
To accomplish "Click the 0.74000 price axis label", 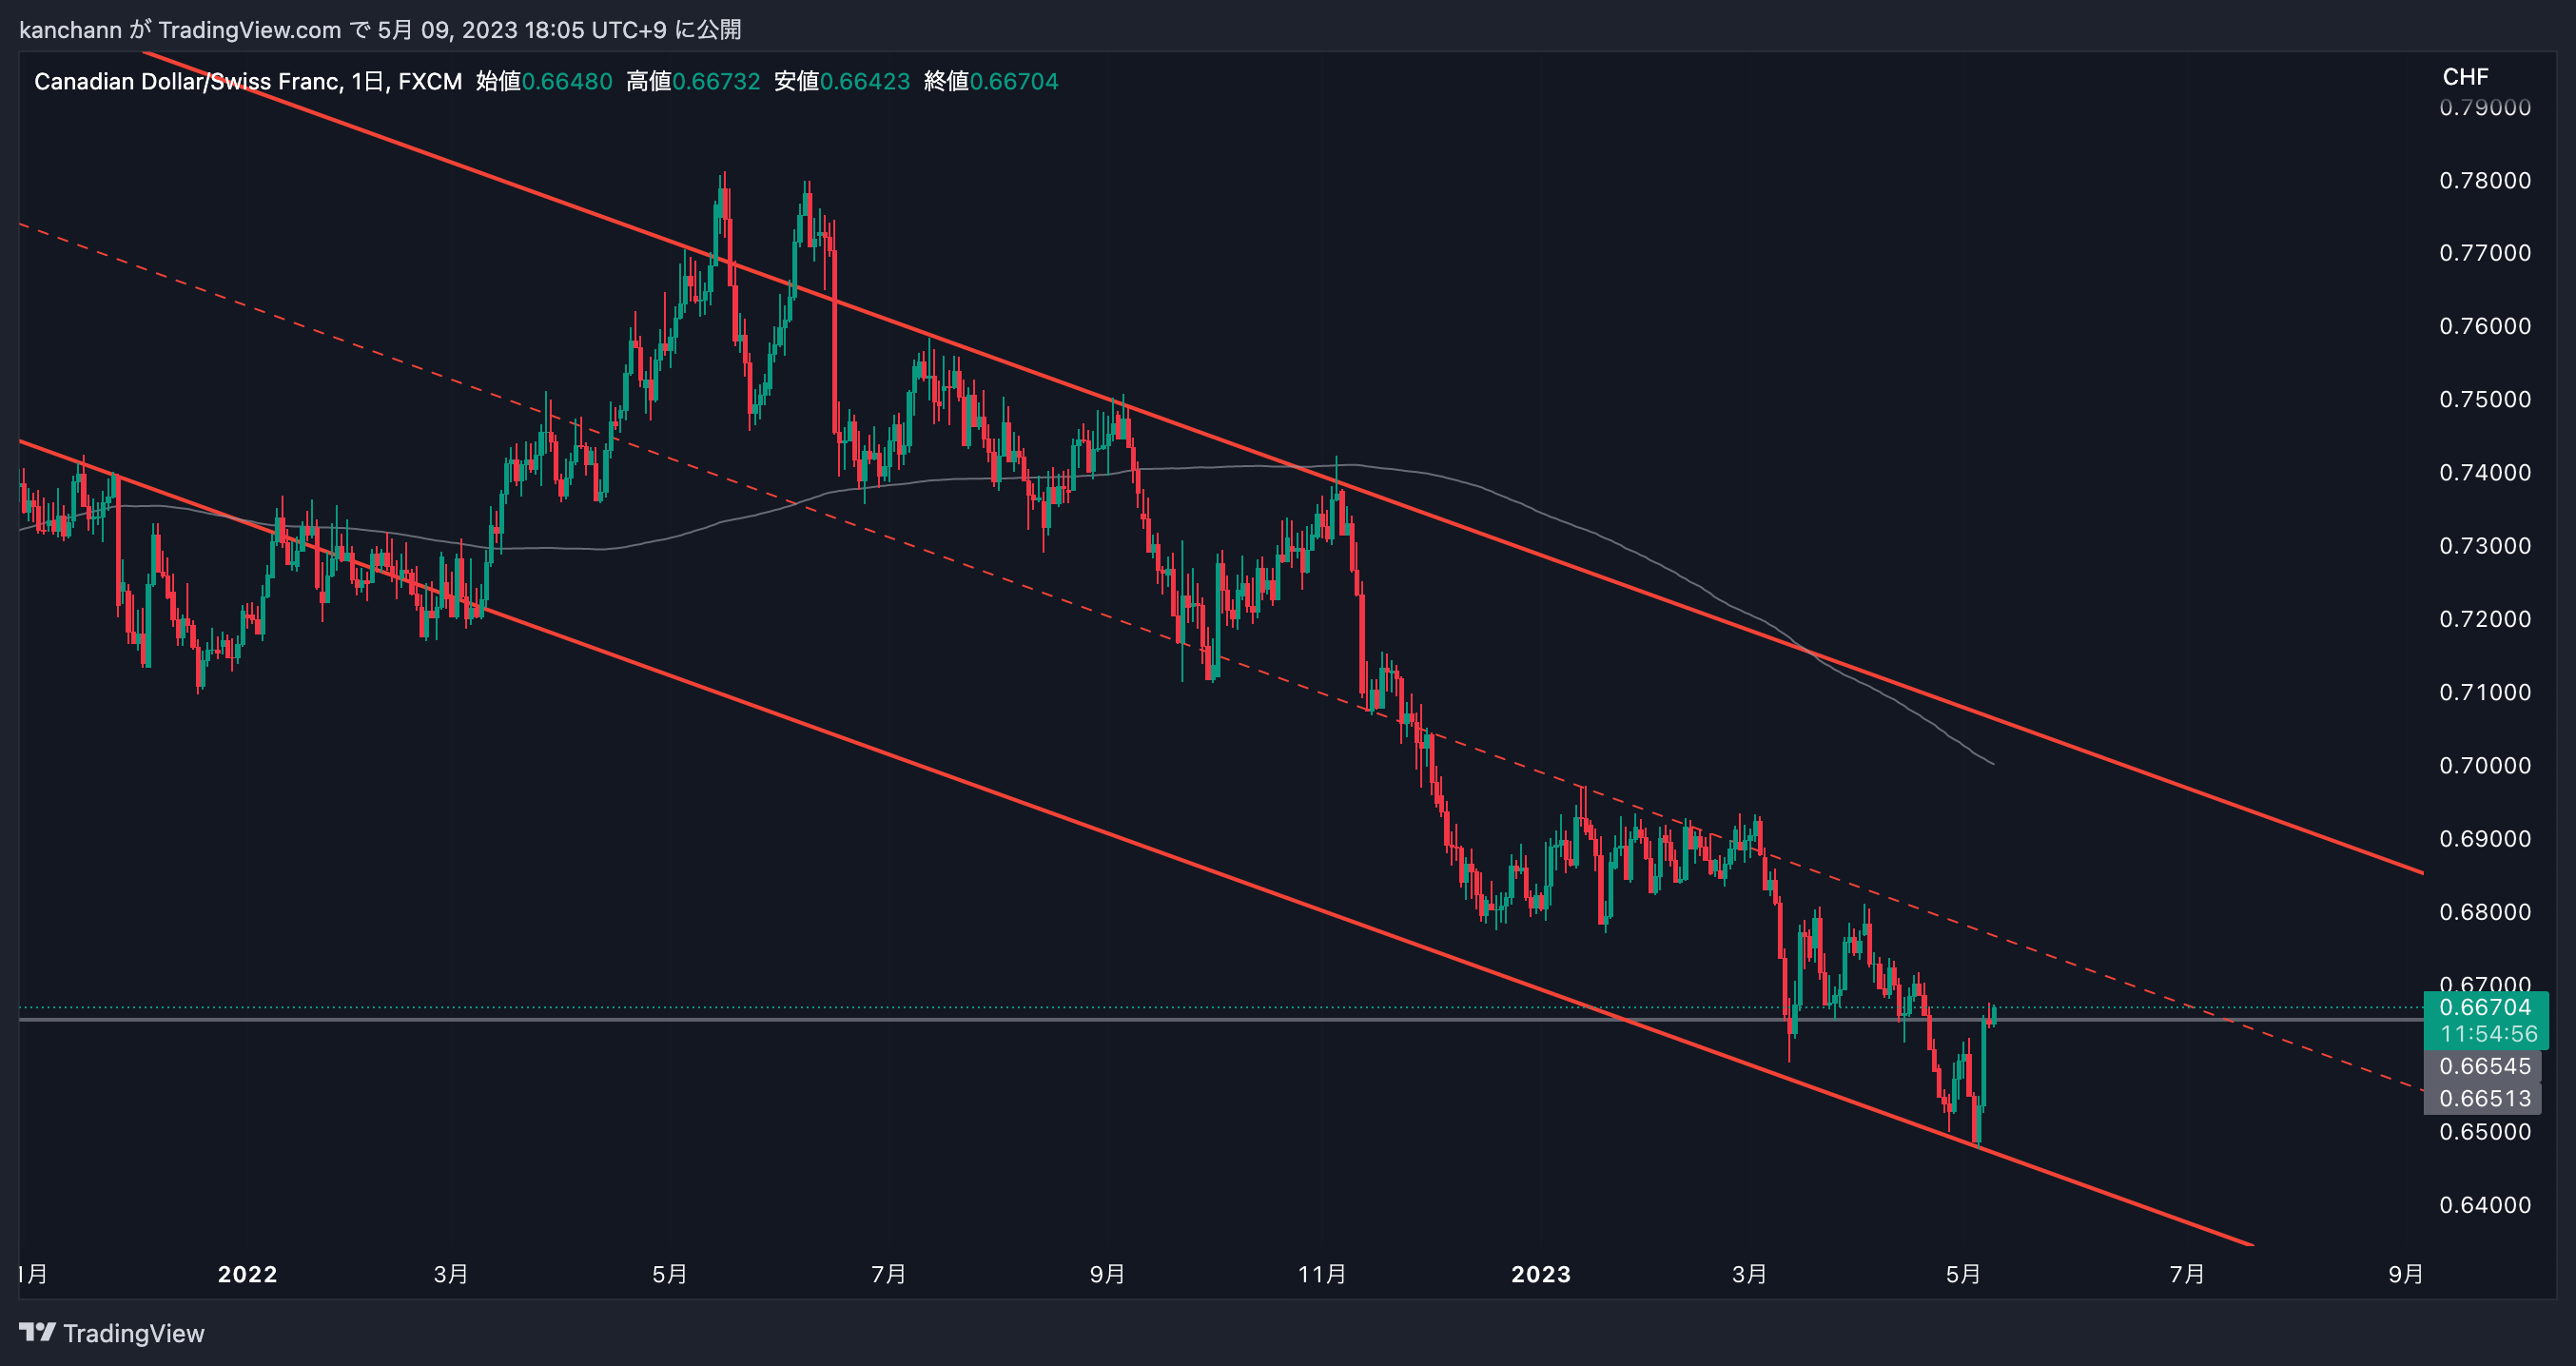I will point(2485,472).
